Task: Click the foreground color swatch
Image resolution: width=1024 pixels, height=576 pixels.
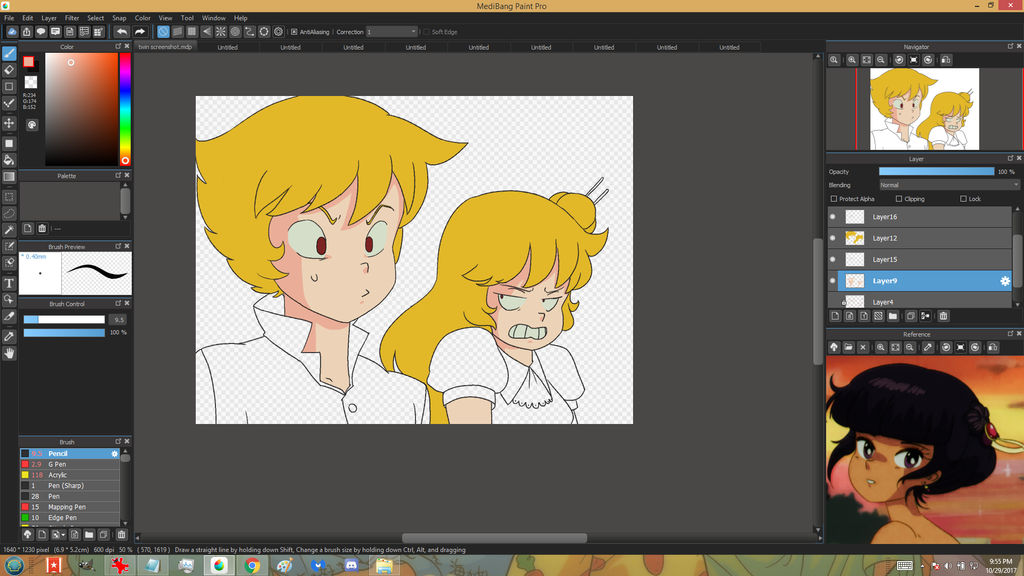Action: tap(29, 61)
